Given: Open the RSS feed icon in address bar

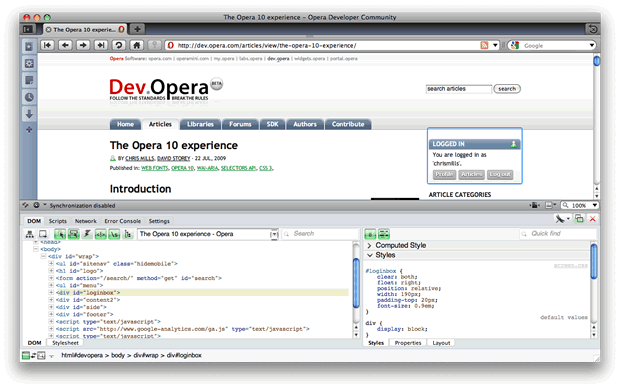Looking at the screenshot, I should click(x=484, y=45).
